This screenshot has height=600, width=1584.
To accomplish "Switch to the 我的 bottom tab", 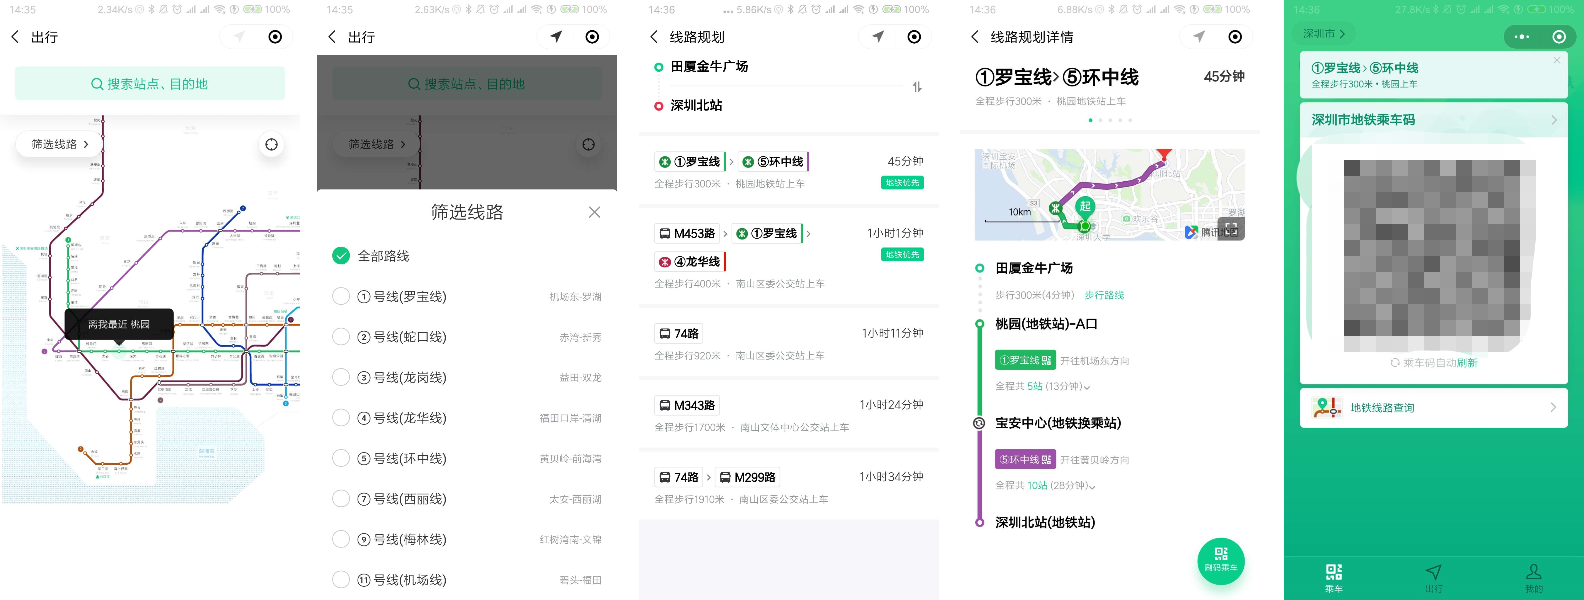I will click(1534, 578).
